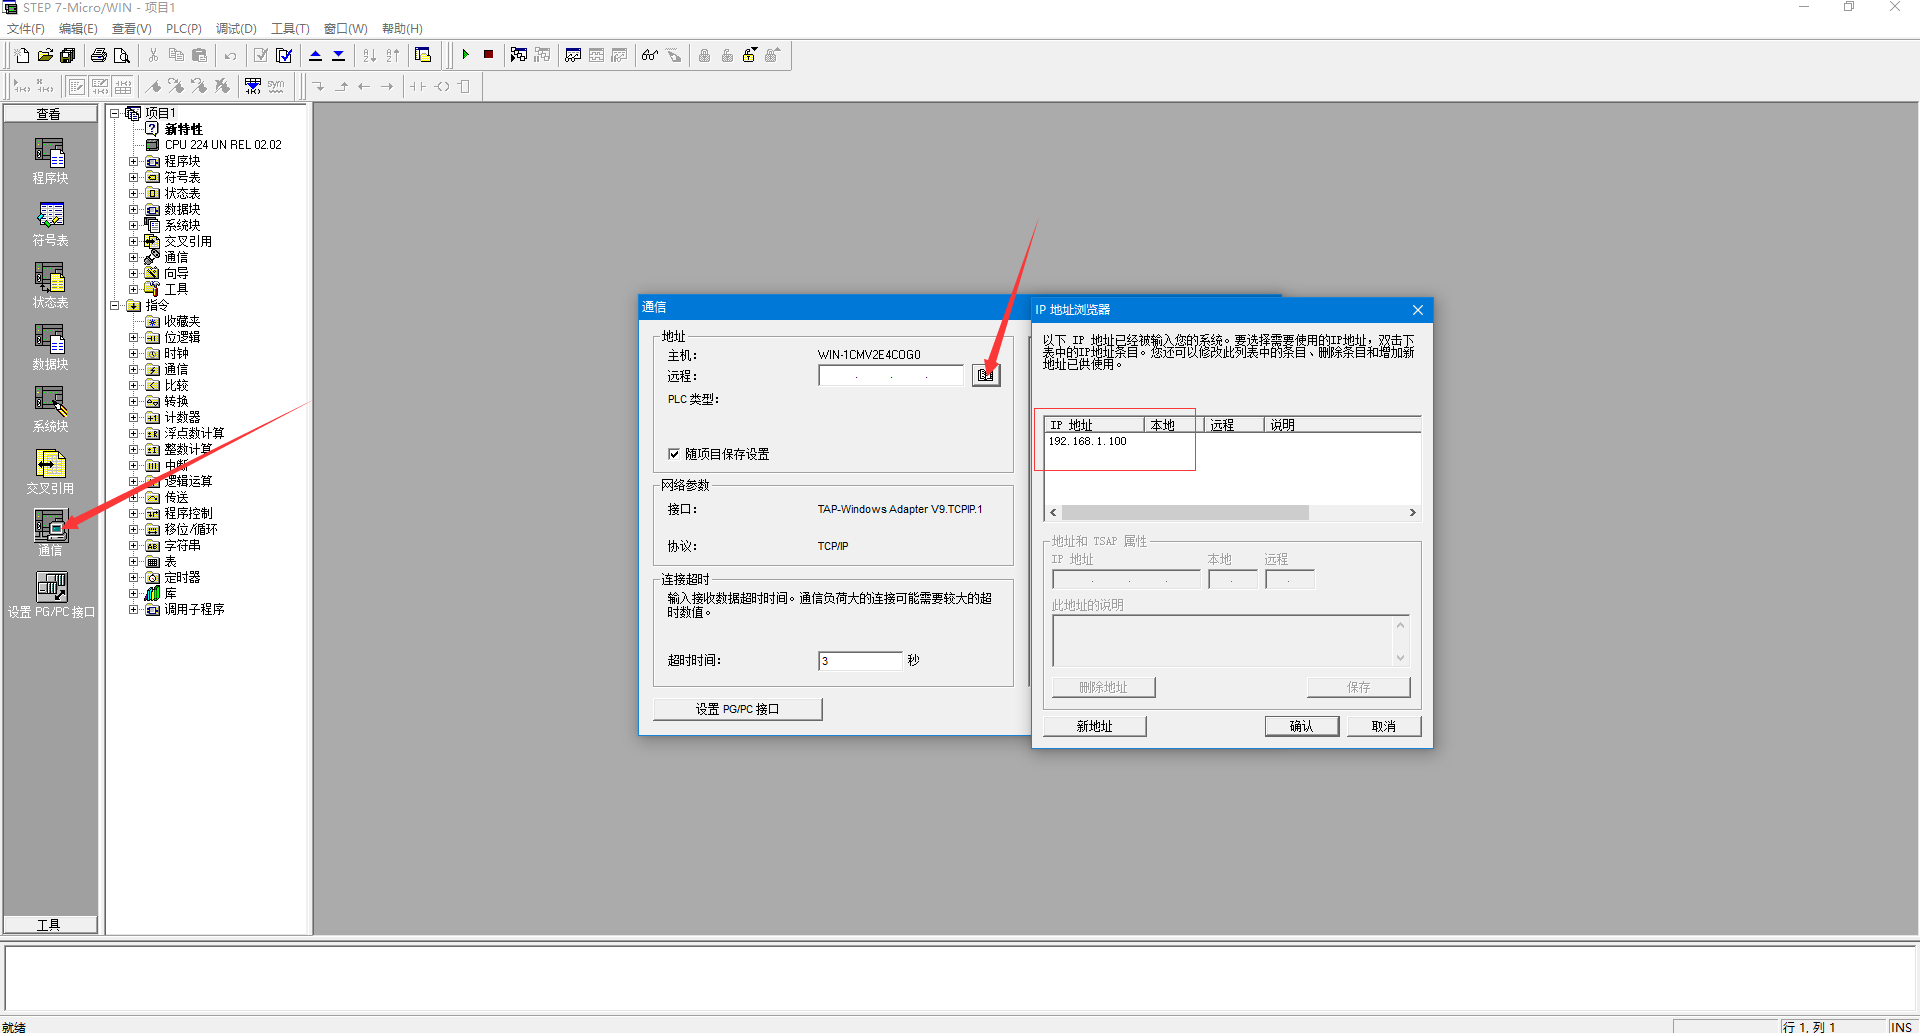Open the 调试(D) menu
This screenshot has width=1920, height=1033.
tap(236, 29)
